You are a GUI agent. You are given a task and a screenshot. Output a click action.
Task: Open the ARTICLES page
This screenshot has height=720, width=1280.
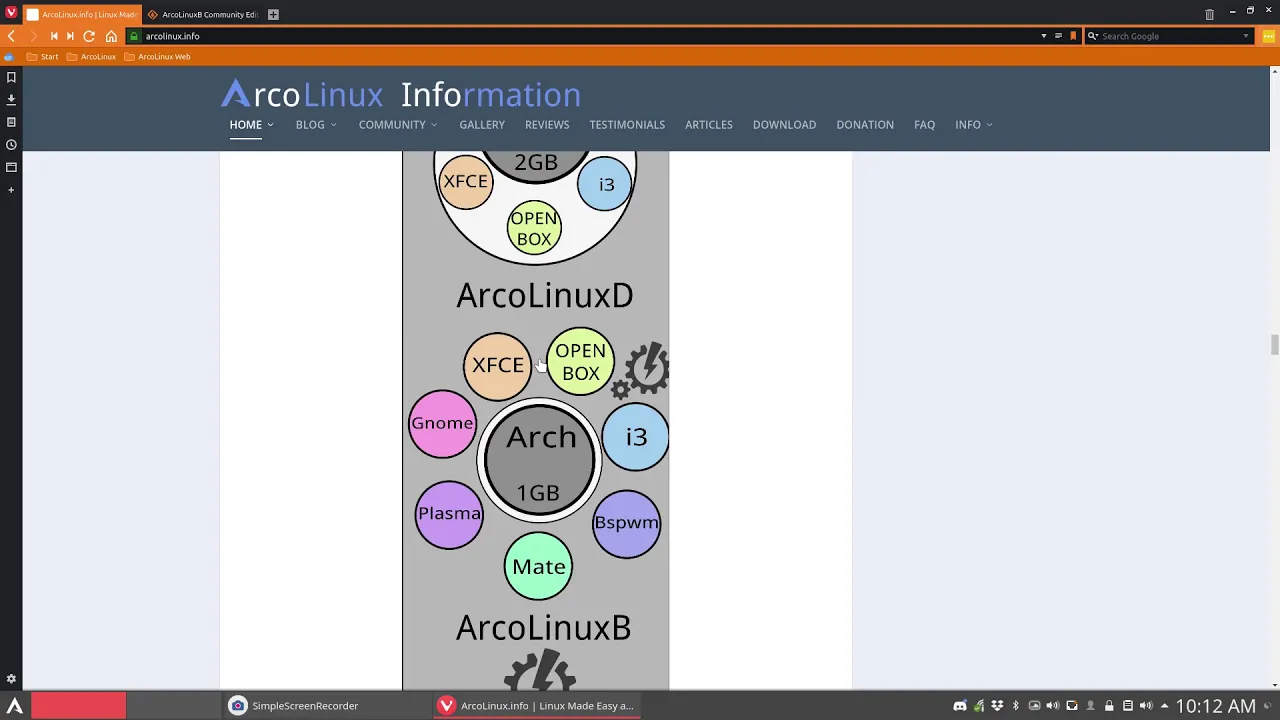click(x=709, y=125)
